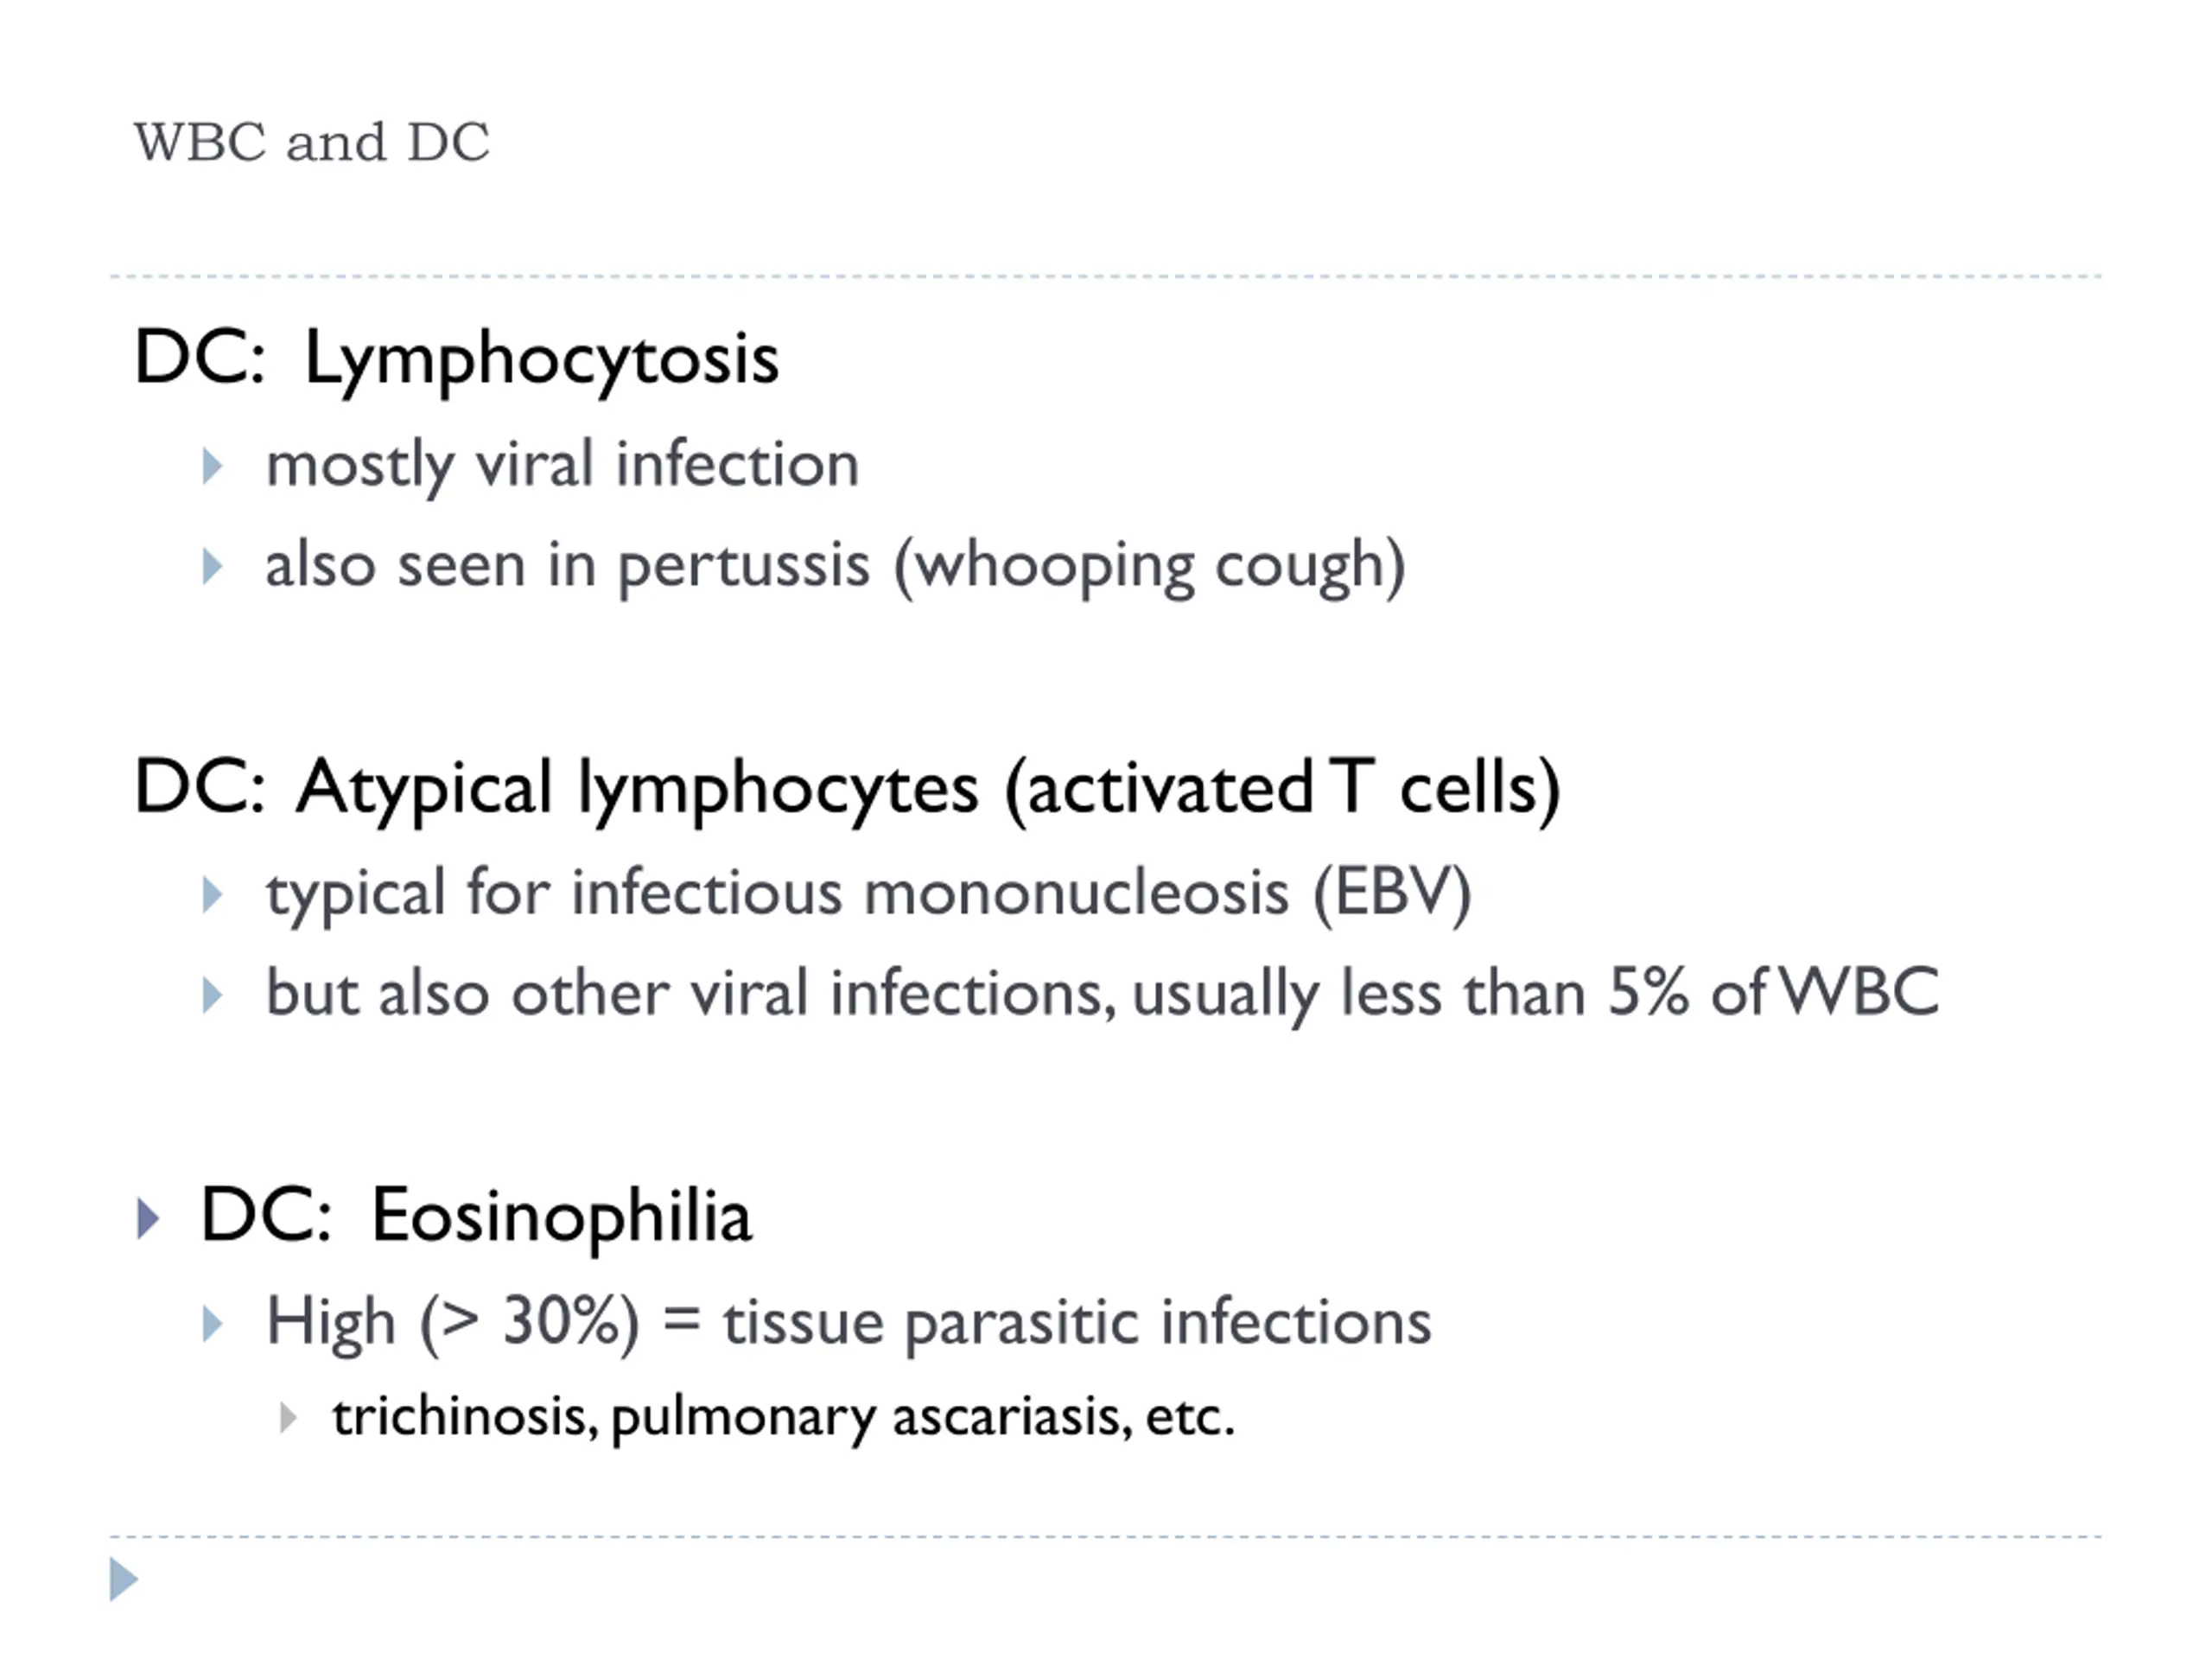Click the text 'mostly viral infection'

[562, 466]
